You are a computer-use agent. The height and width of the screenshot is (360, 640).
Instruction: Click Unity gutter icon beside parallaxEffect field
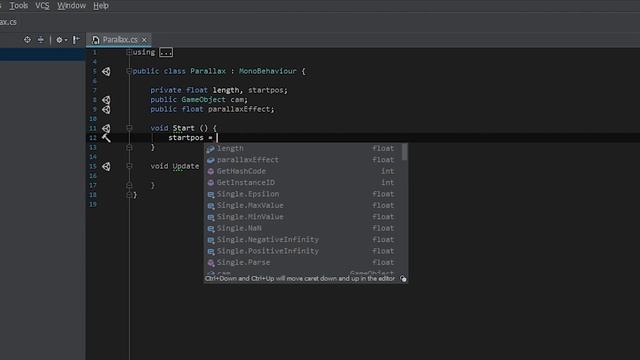[106, 109]
